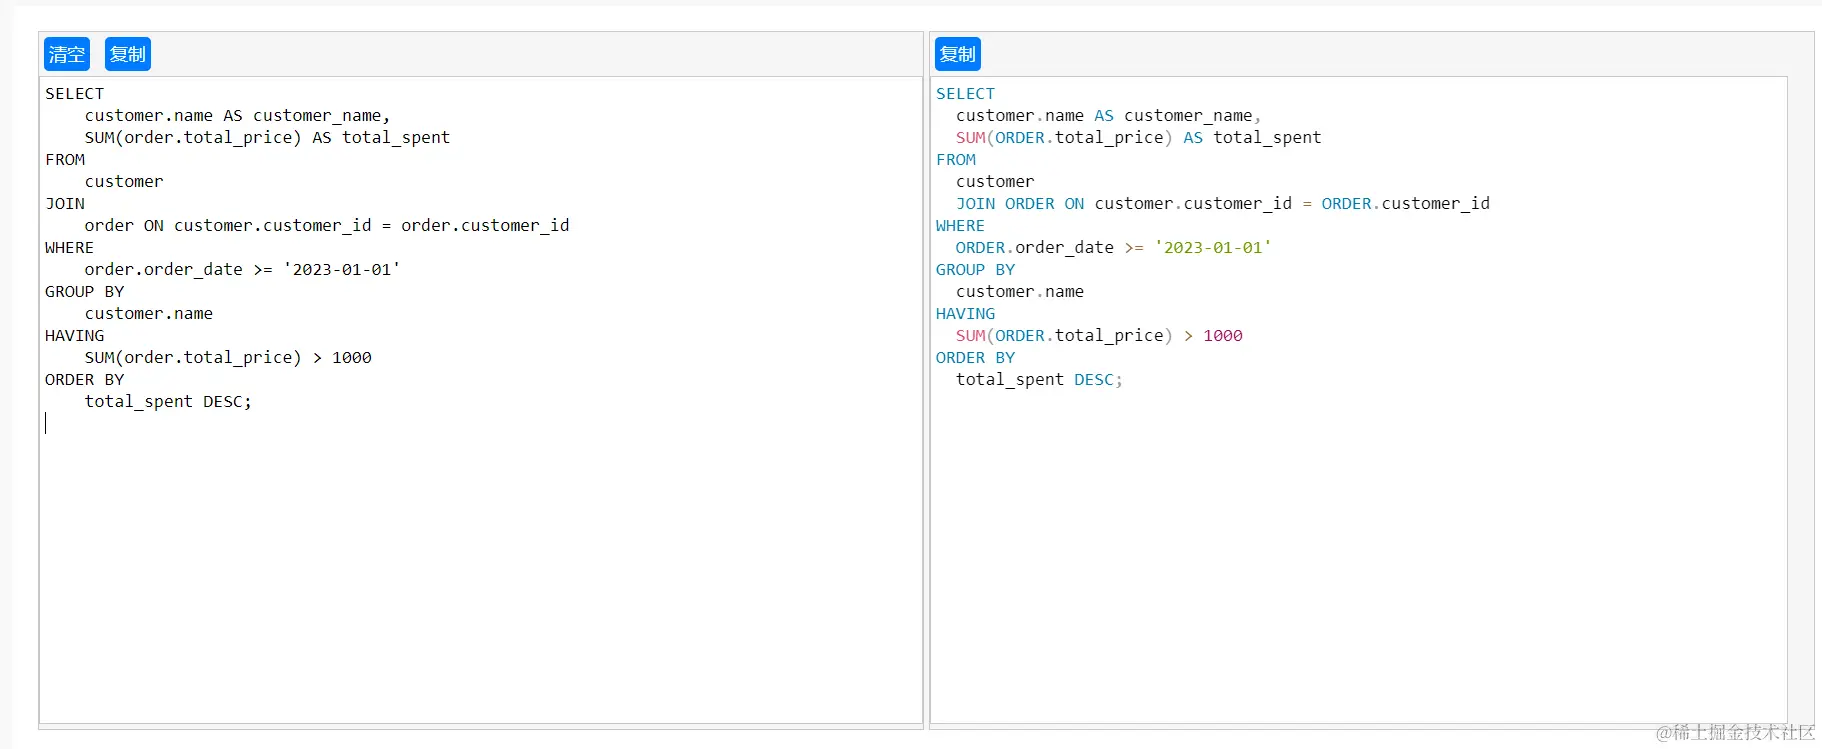Click pink 1000 value in formatted output
The image size is (1822, 749).
click(1222, 336)
